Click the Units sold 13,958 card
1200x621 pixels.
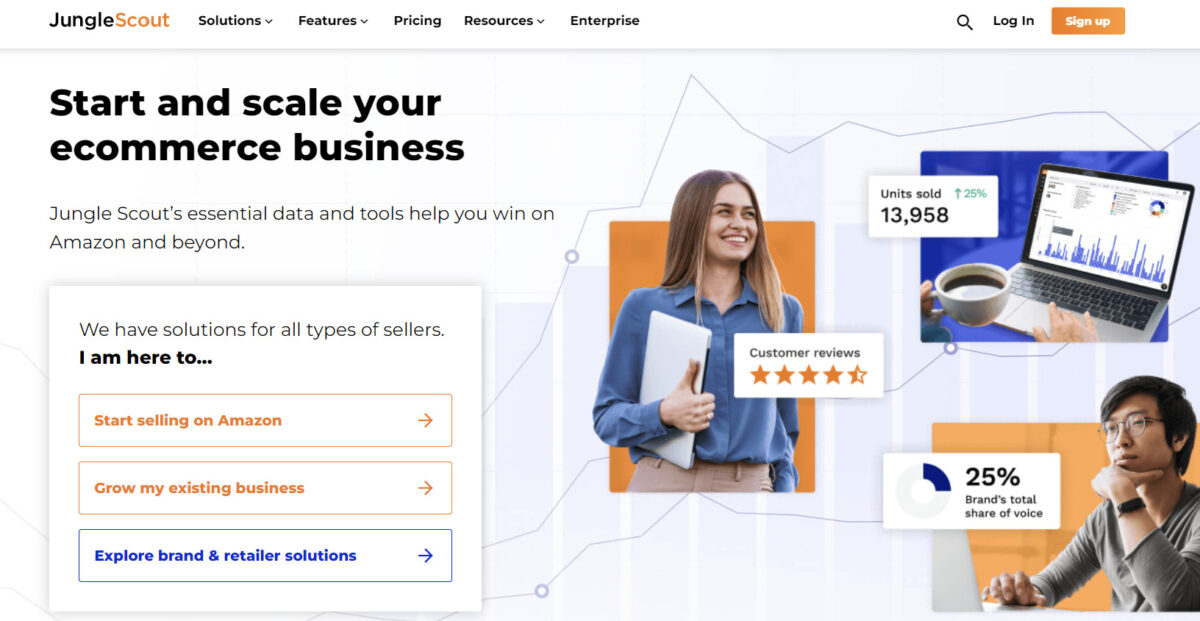coord(933,206)
